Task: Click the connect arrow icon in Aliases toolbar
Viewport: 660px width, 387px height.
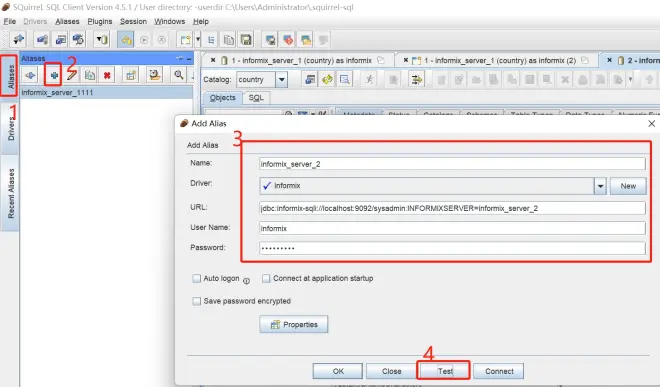Action: click(x=30, y=75)
